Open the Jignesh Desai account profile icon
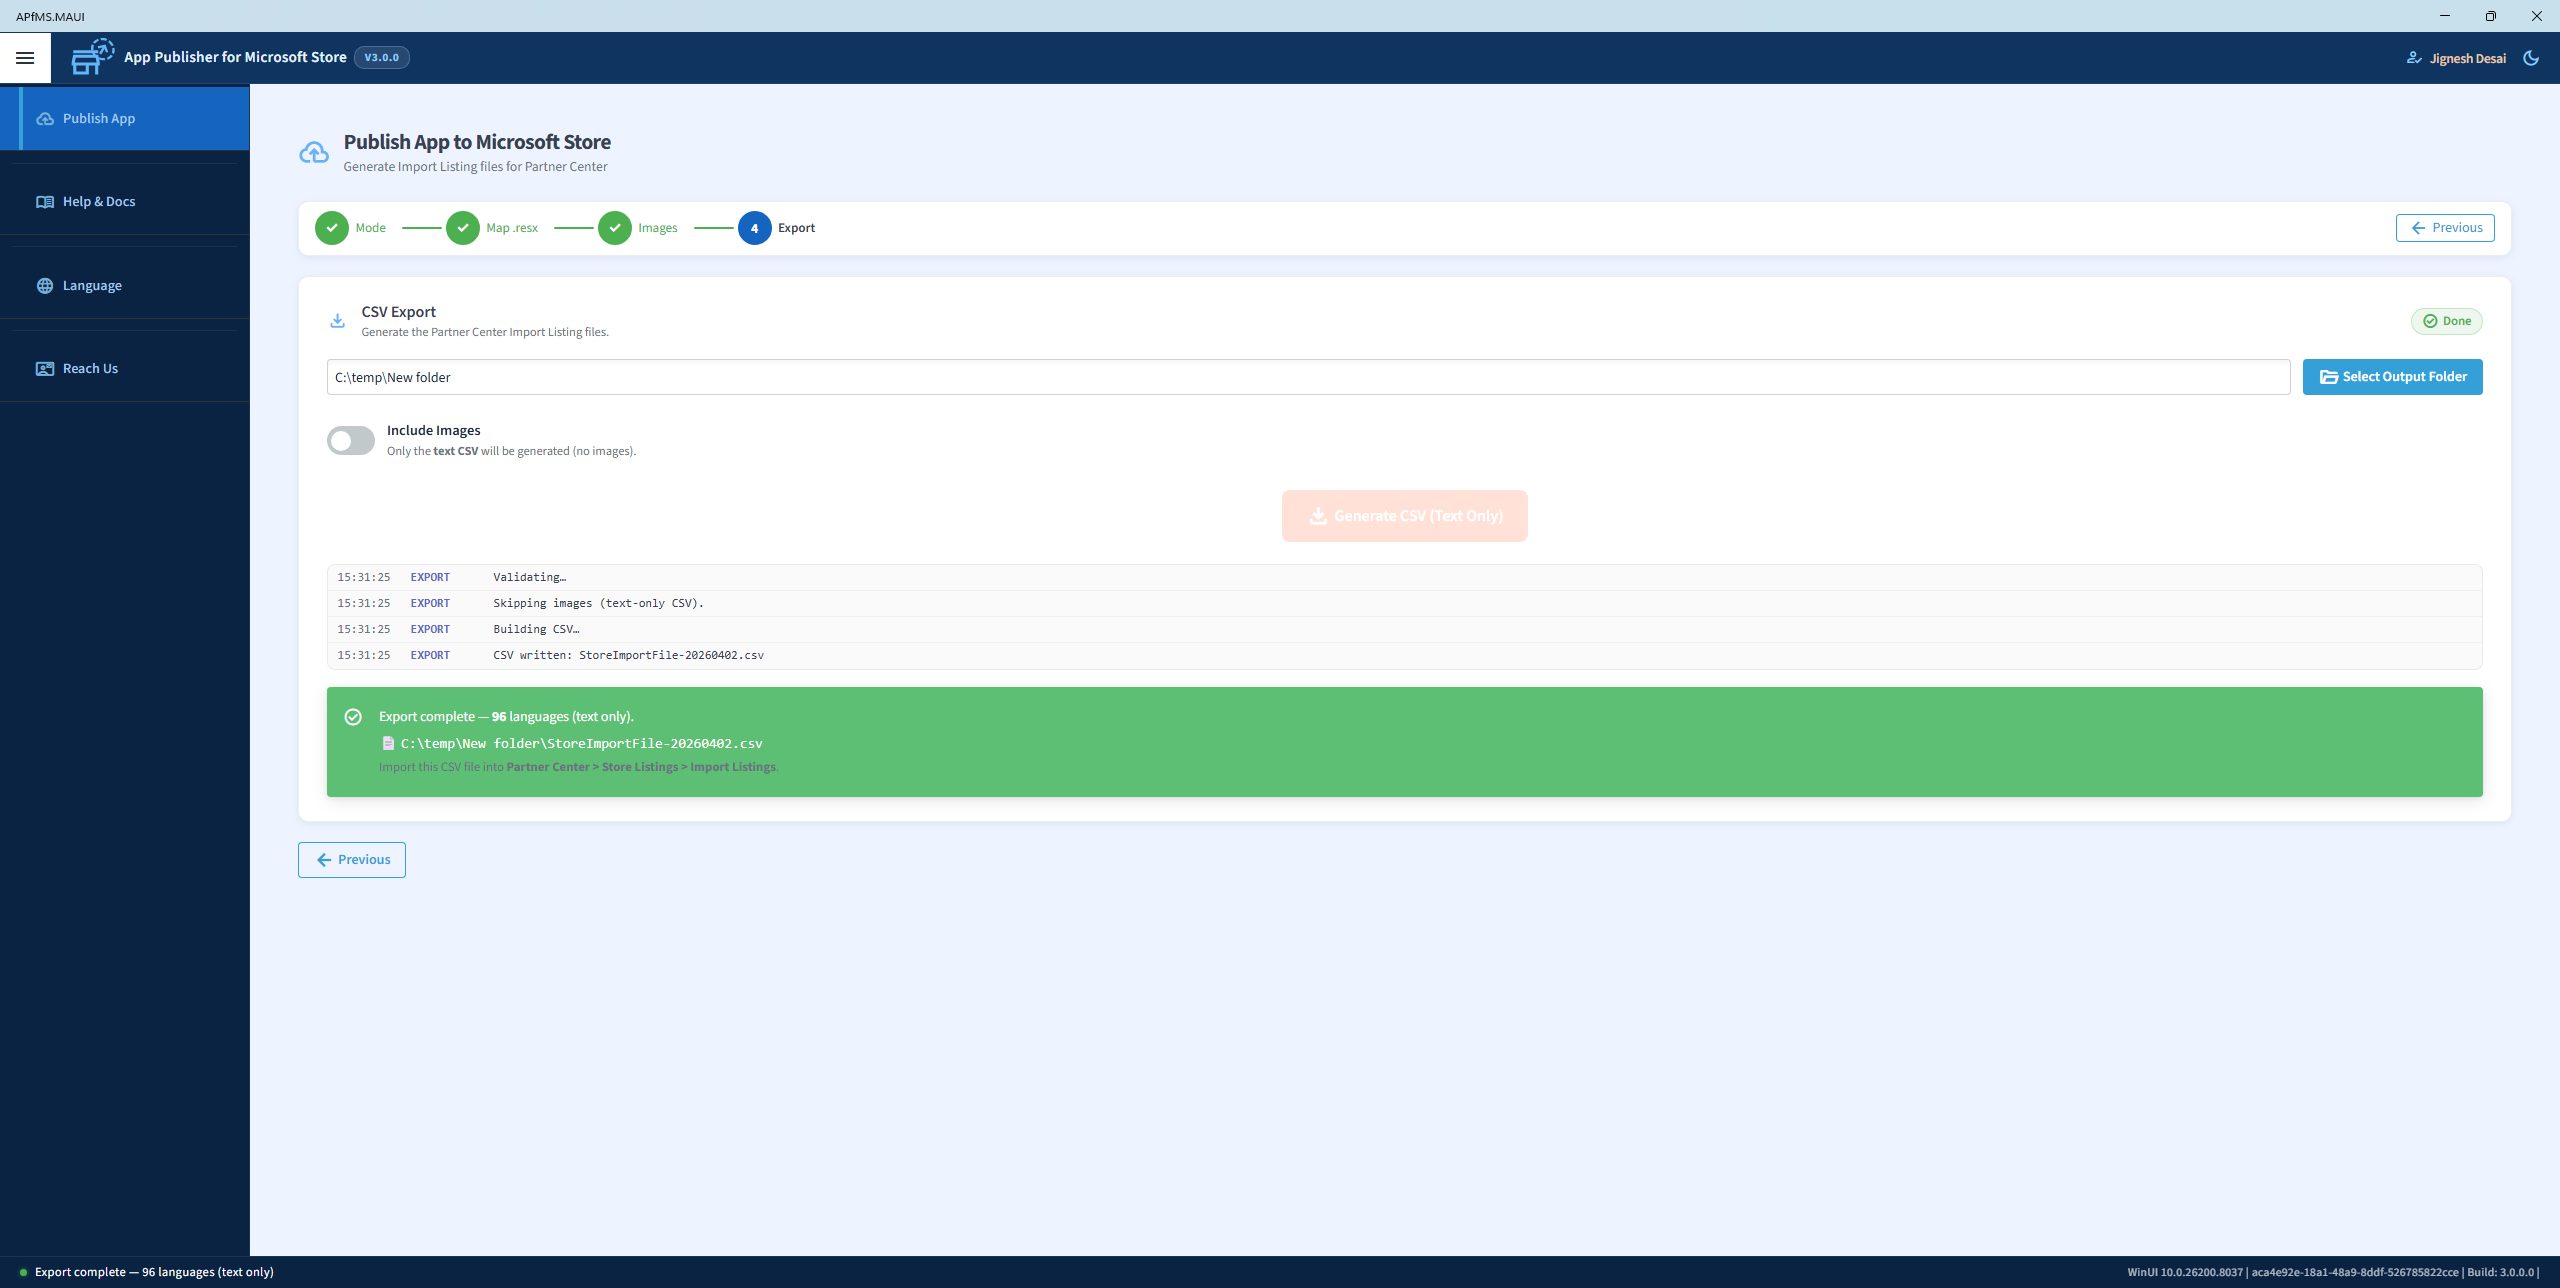Viewport: 2560px width, 1288px height. 2416,57
